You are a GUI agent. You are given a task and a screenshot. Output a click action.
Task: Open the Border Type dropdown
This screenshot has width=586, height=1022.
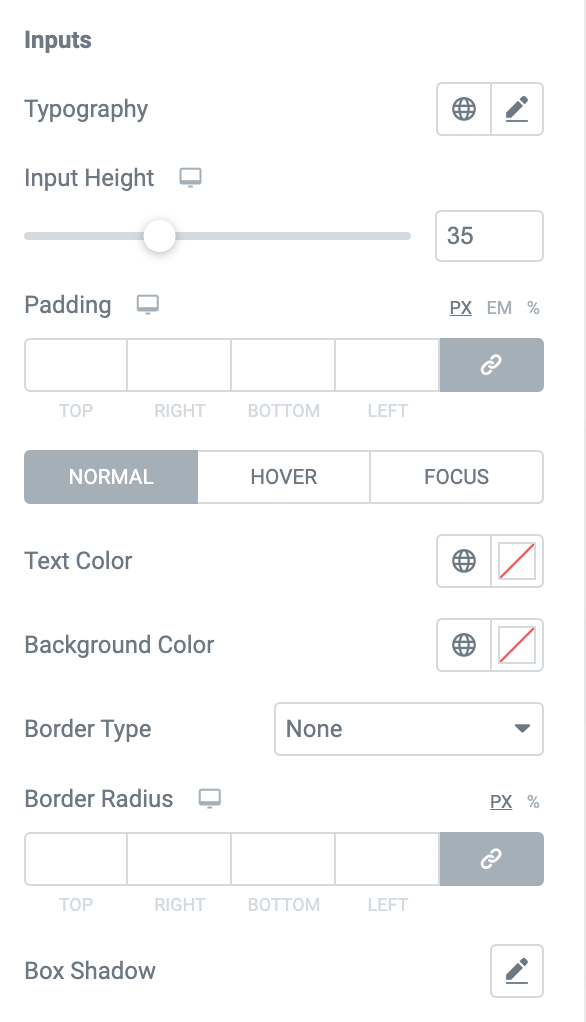coord(408,729)
